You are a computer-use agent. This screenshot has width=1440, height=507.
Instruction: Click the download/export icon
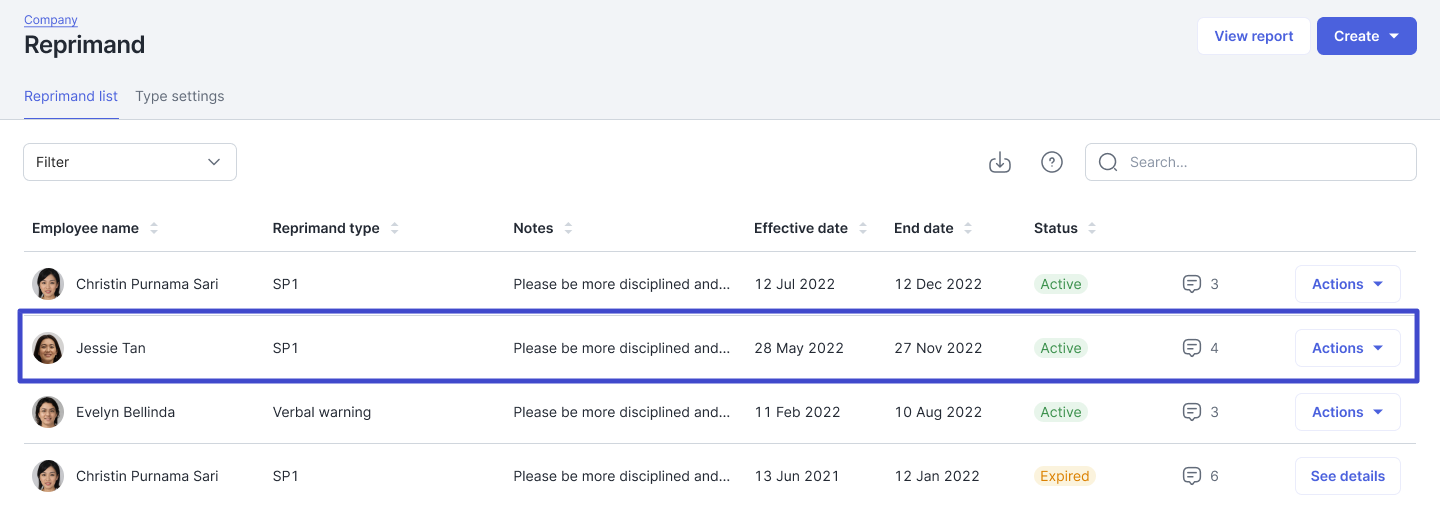[1000, 162]
